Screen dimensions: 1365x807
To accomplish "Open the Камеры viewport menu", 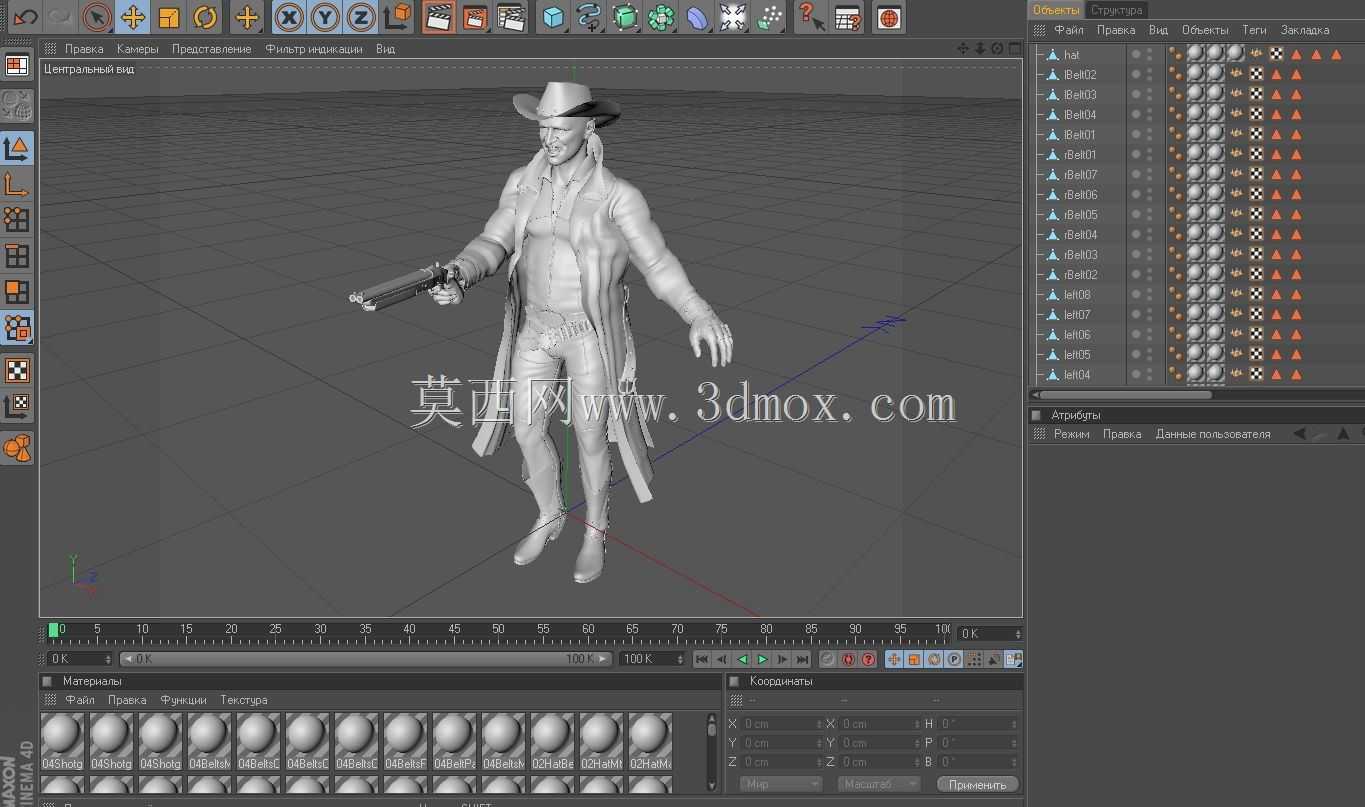I will pos(138,49).
